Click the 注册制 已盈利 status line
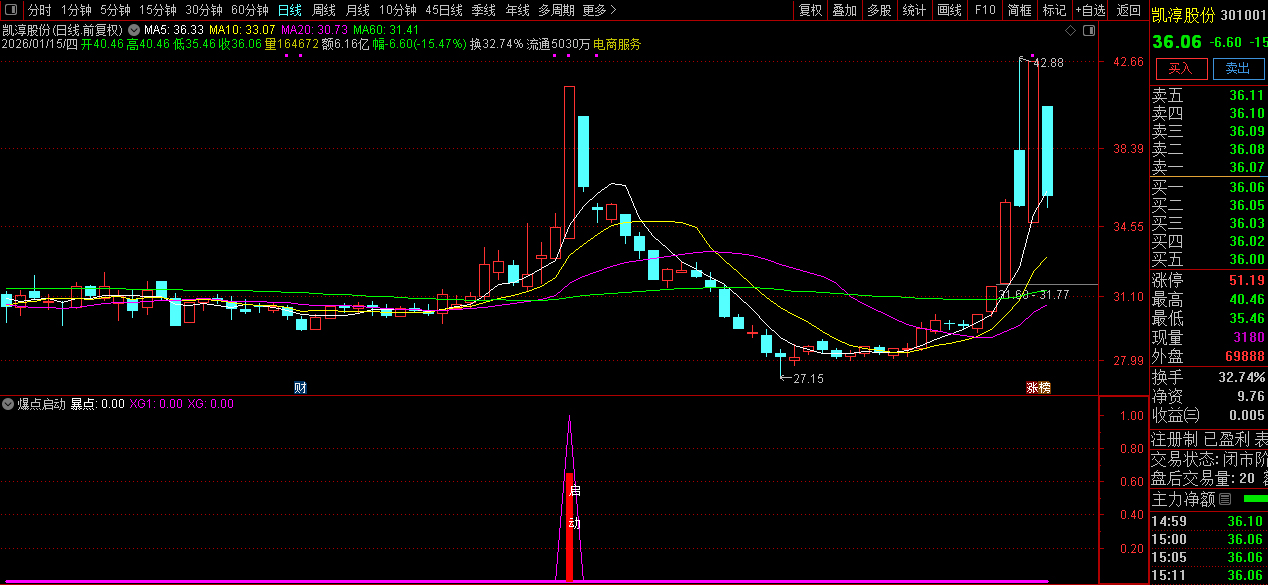Viewport: 1268px width, 585px height. pos(1209,439)
